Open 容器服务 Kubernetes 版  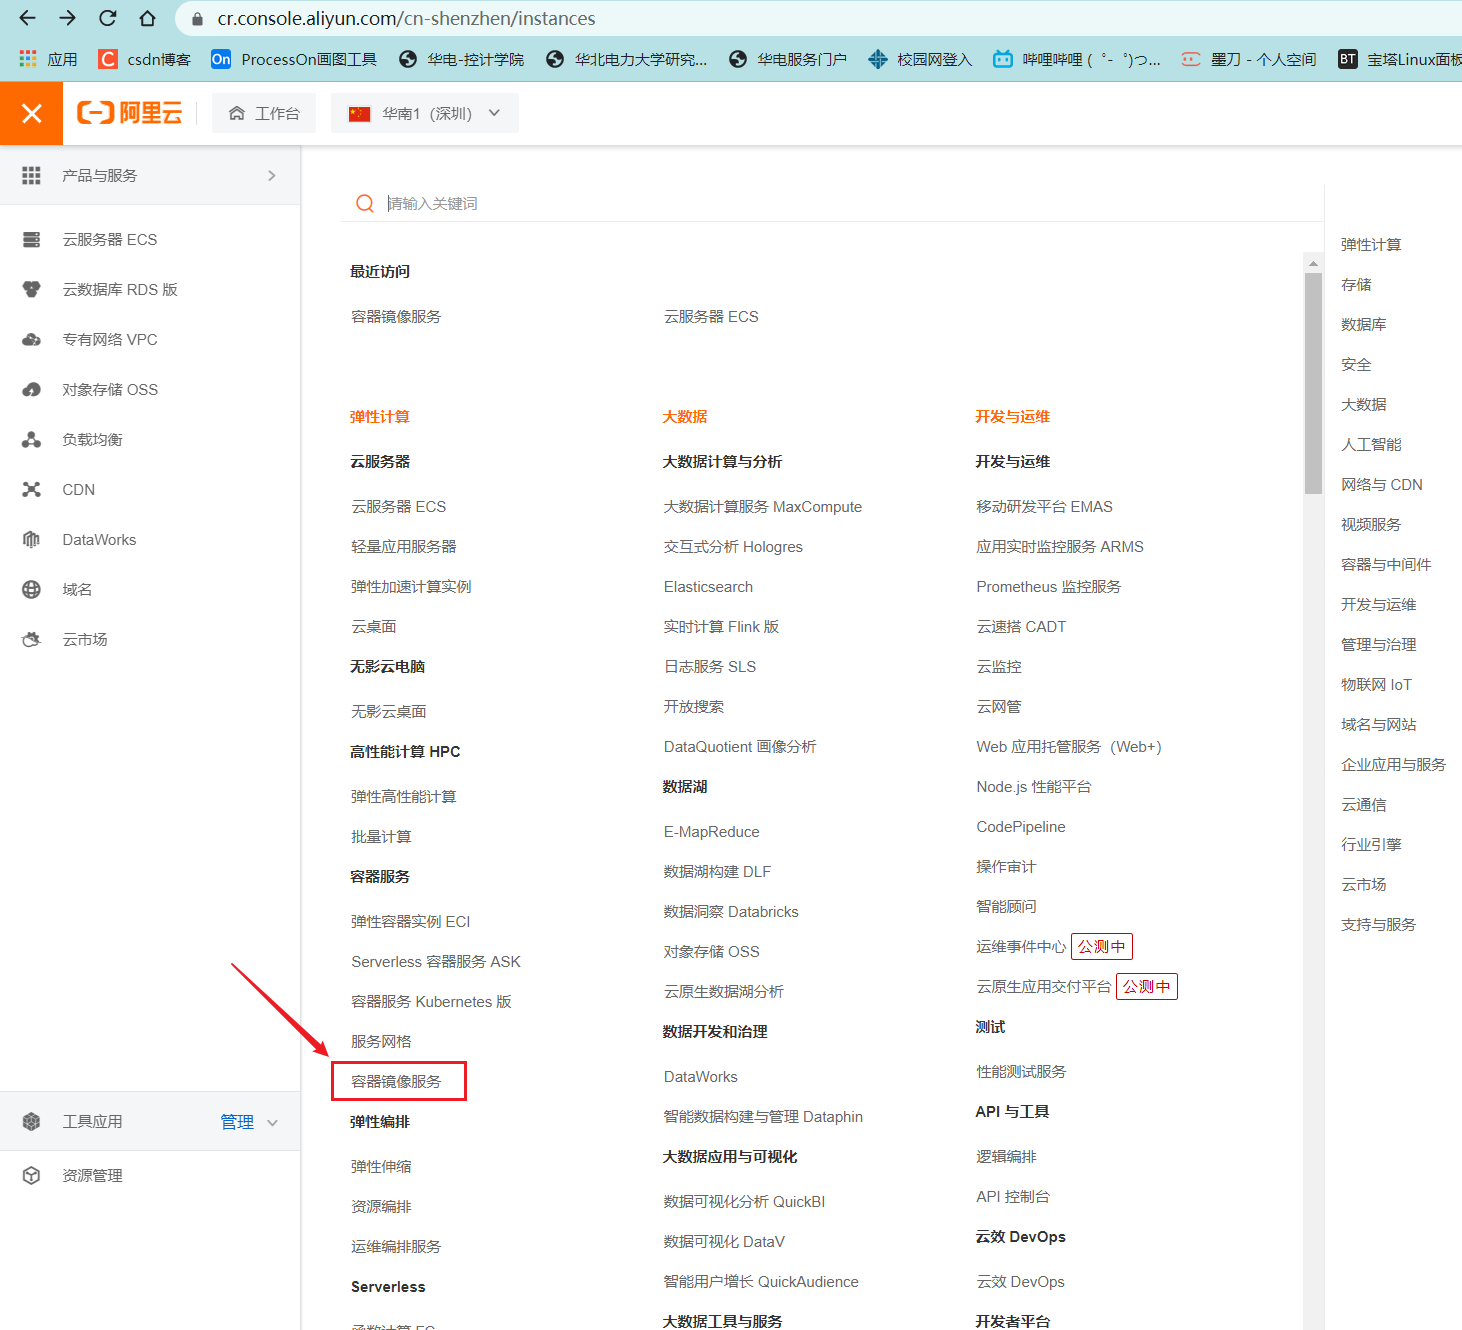pyautogui.click(x=431, y=1001)
